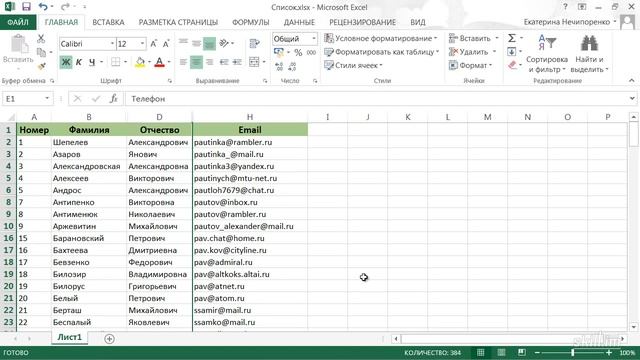Toggle middle vertical alignment
The width and height of the screenshot is (640, 360).
(x=196, y=43)
